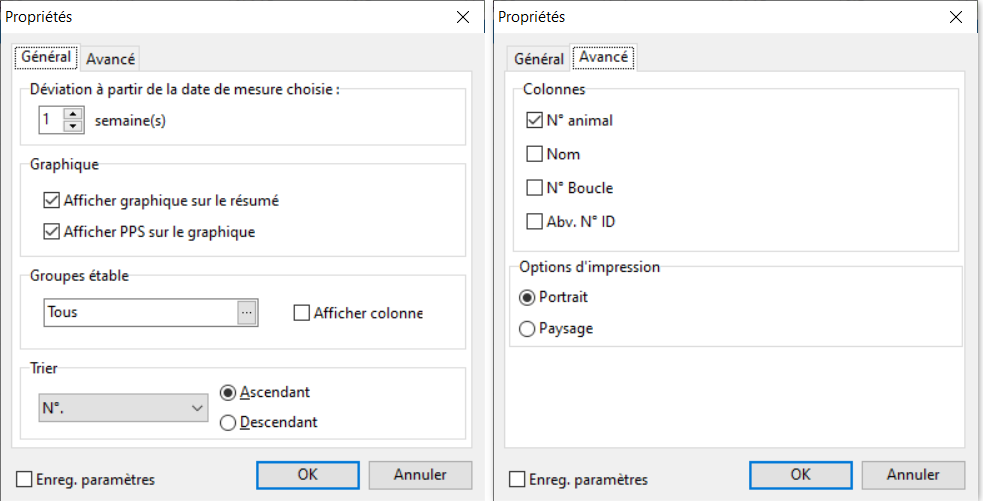The image size is (983, 501).
Task: Click the spinner up arrow for weeks
Action: [73, 114]
